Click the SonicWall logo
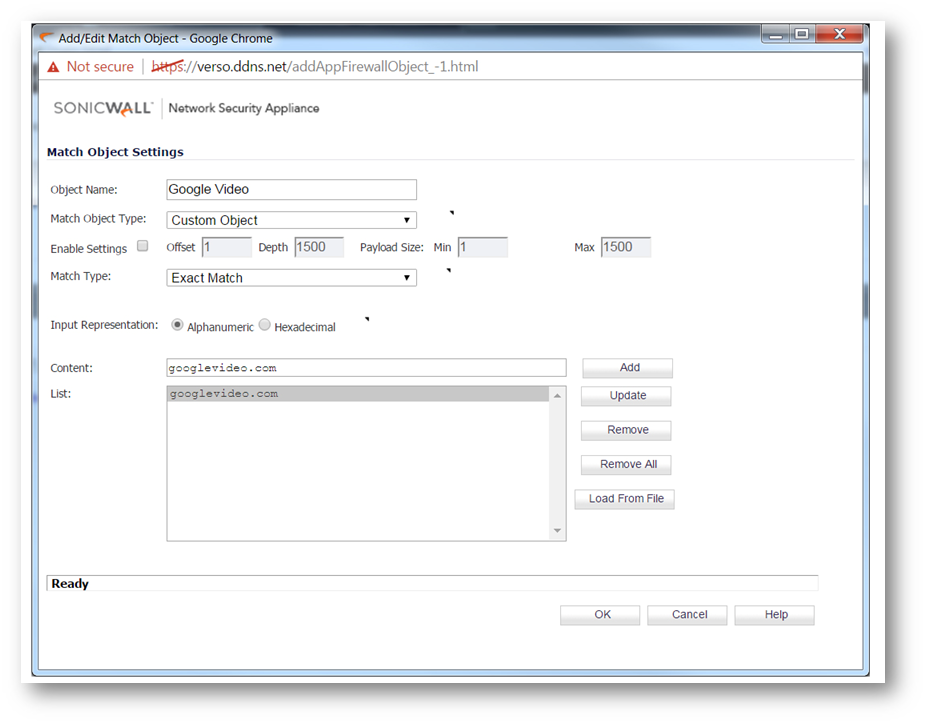This screenshot has height=725, width=927. [x=103, y=108]
